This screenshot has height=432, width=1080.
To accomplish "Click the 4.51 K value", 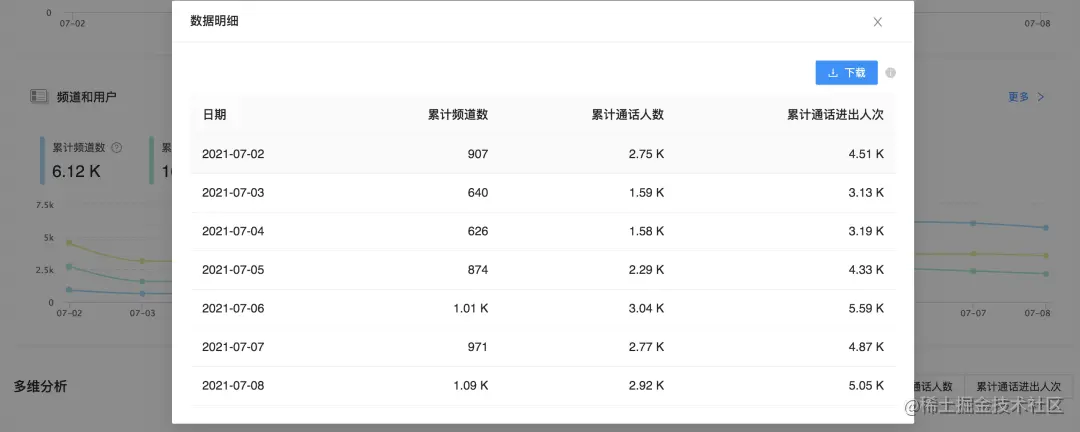I will pos(866,154).
